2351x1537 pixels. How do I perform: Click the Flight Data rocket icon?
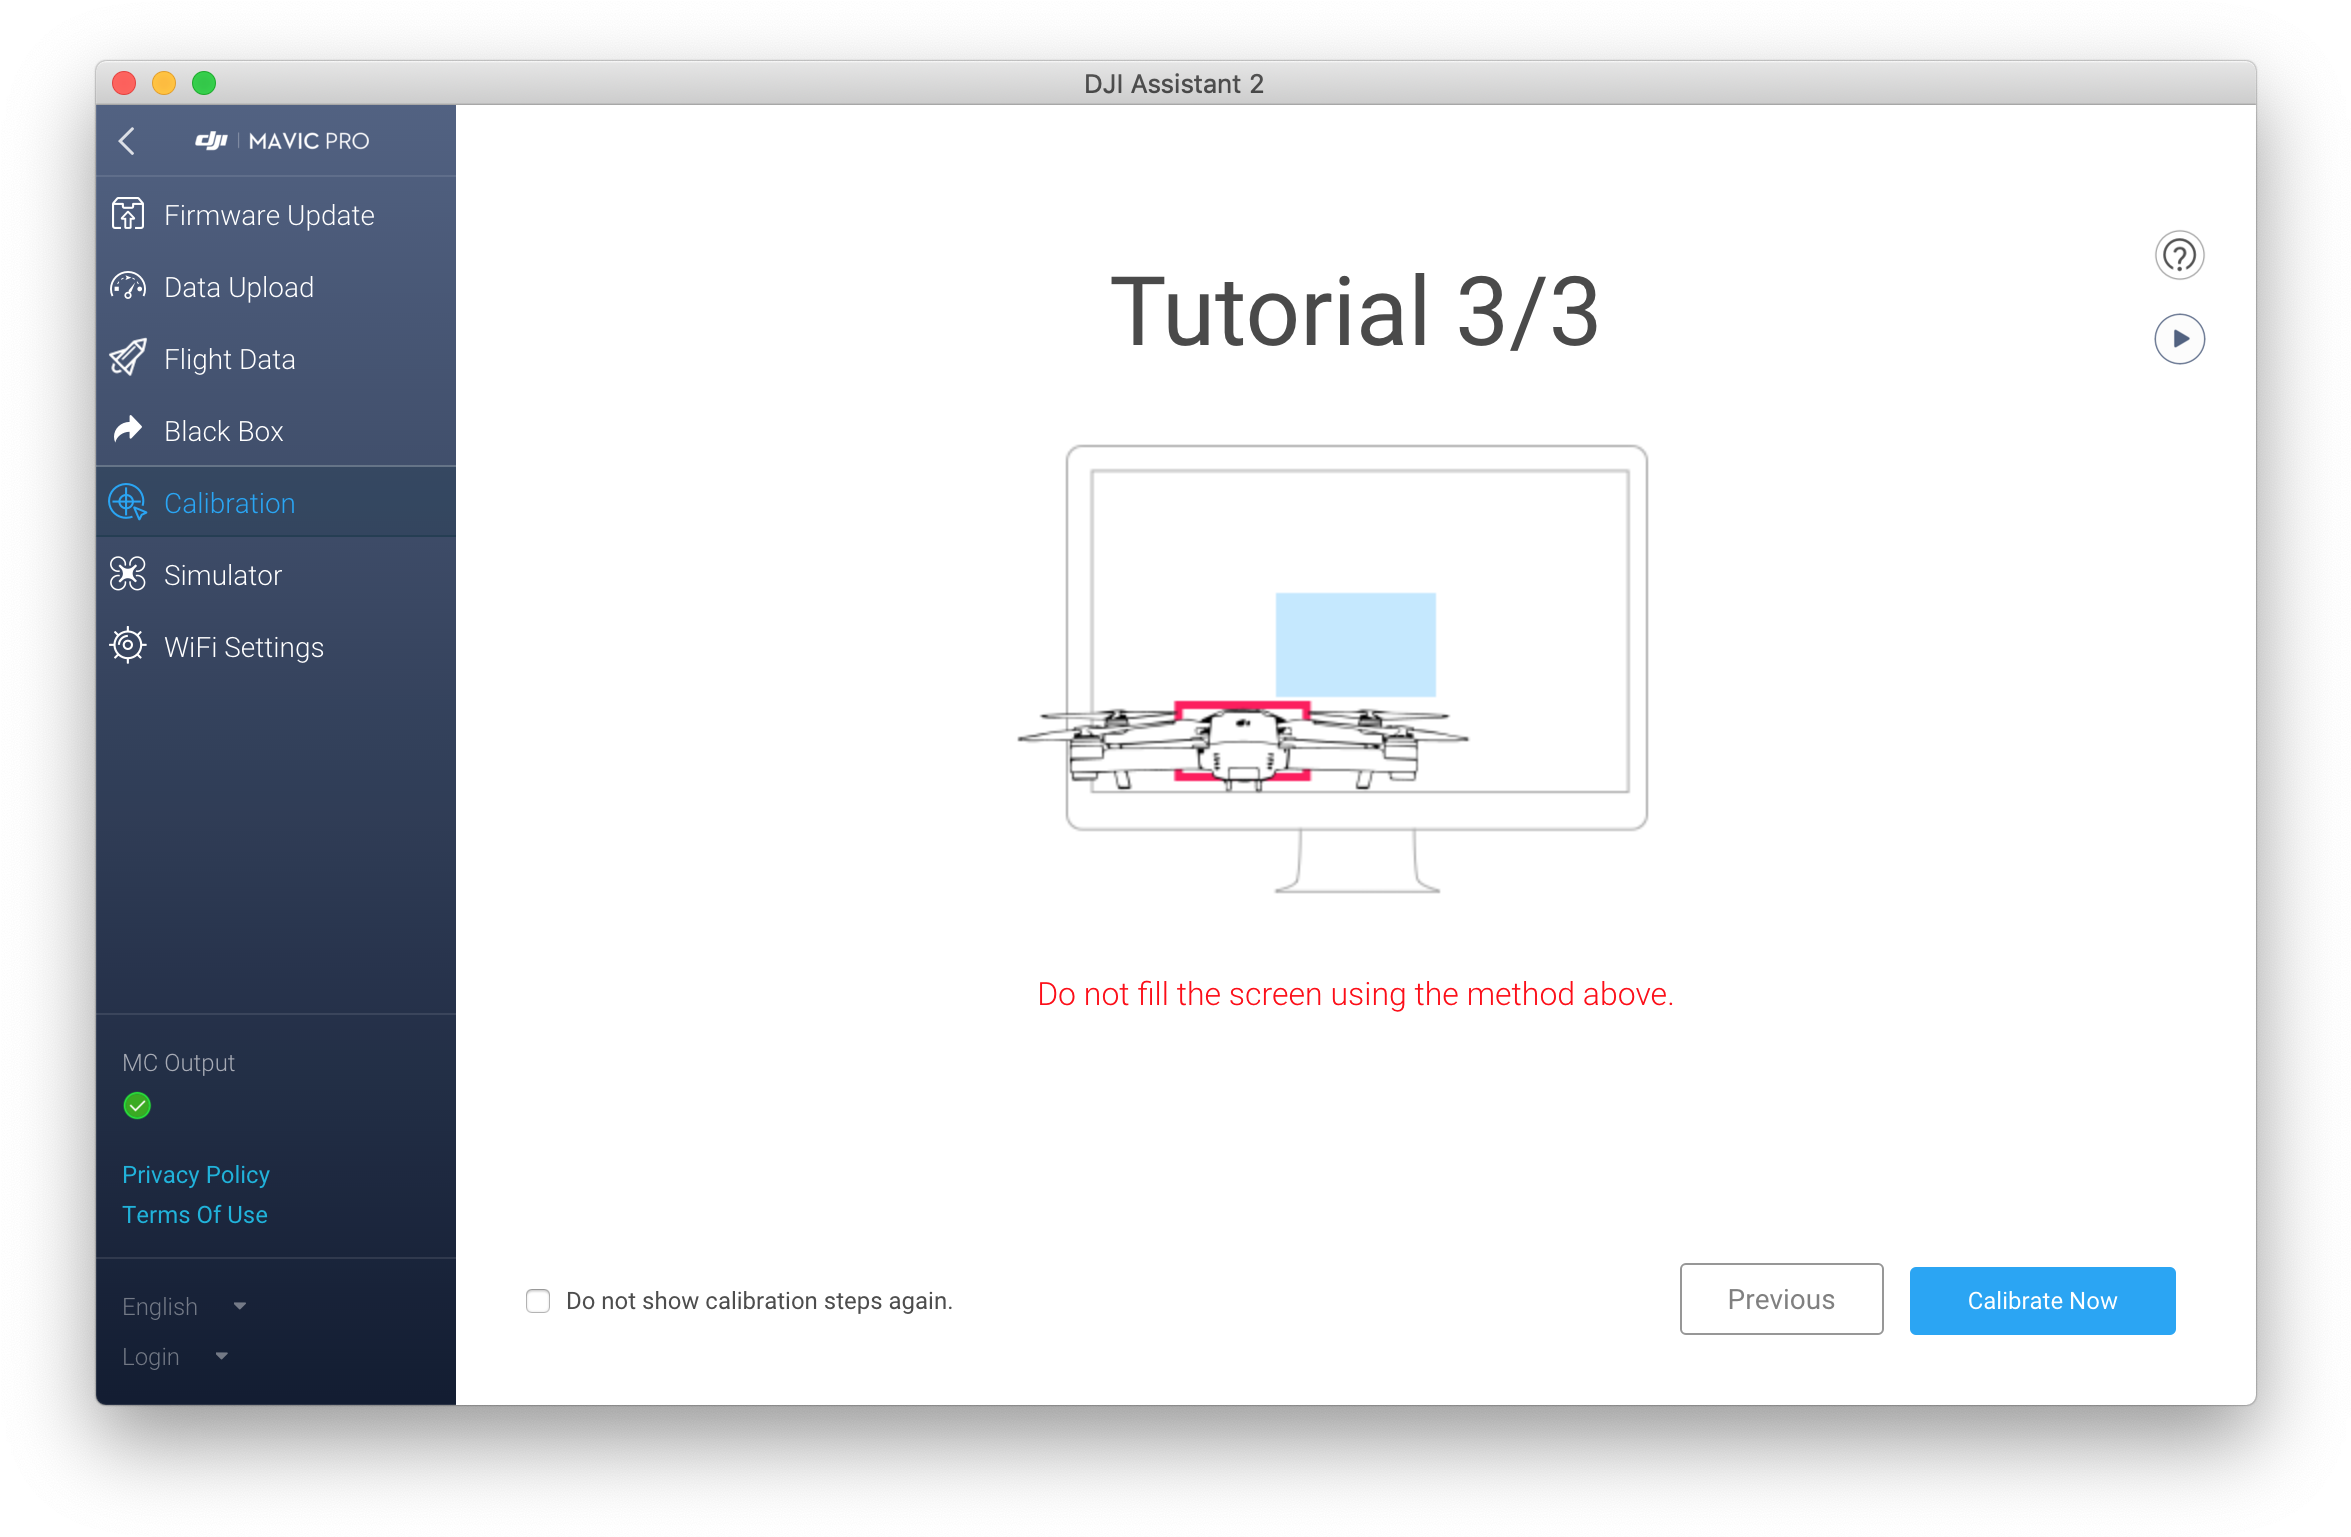(128, 358)
